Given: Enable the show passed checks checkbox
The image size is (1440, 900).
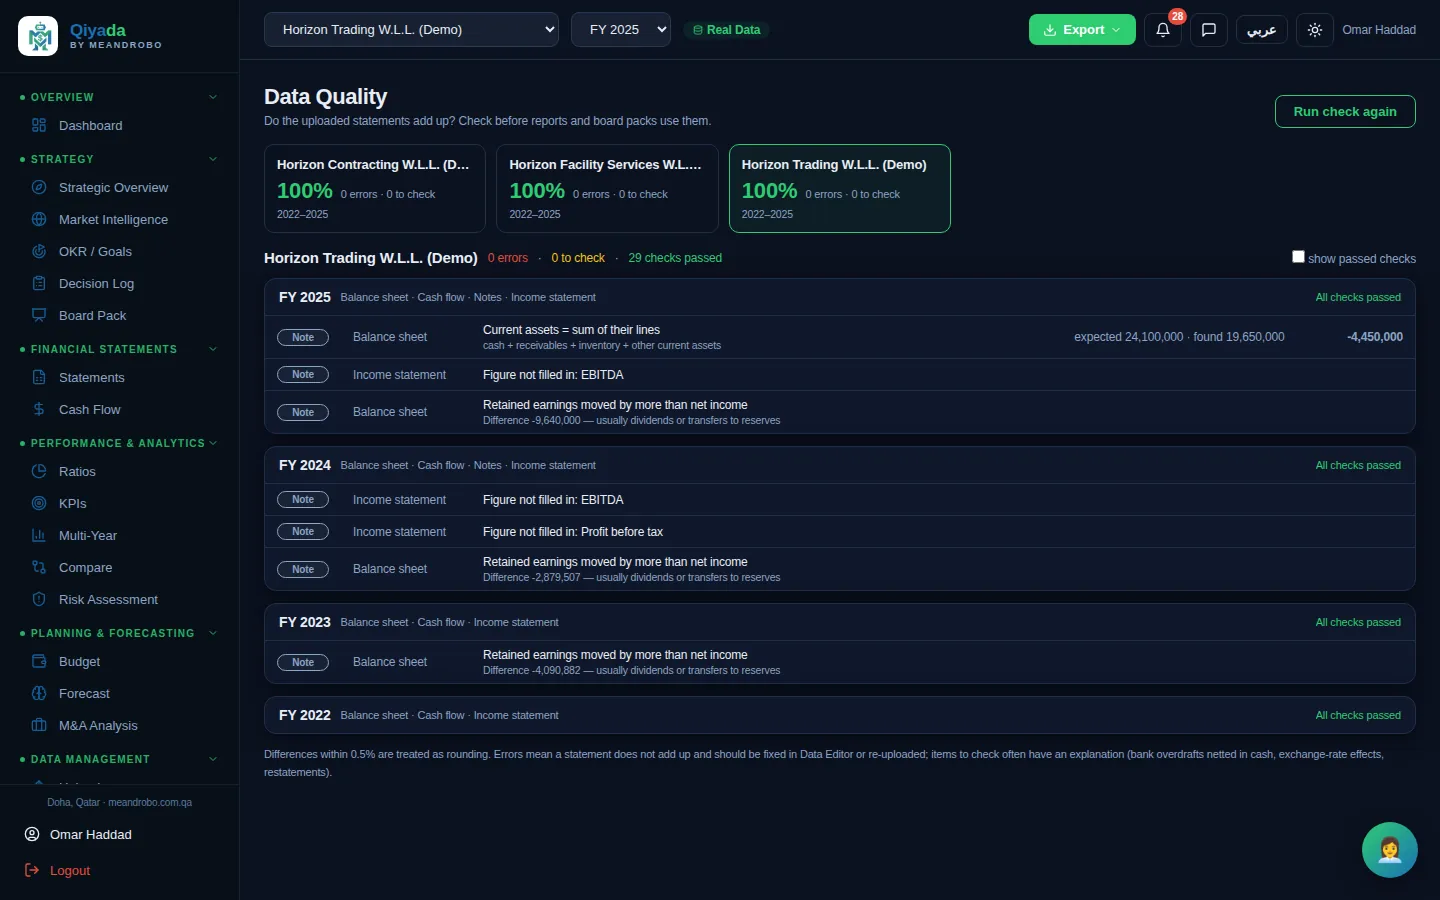Looking at the screenshot, I should pos(1298,257).
